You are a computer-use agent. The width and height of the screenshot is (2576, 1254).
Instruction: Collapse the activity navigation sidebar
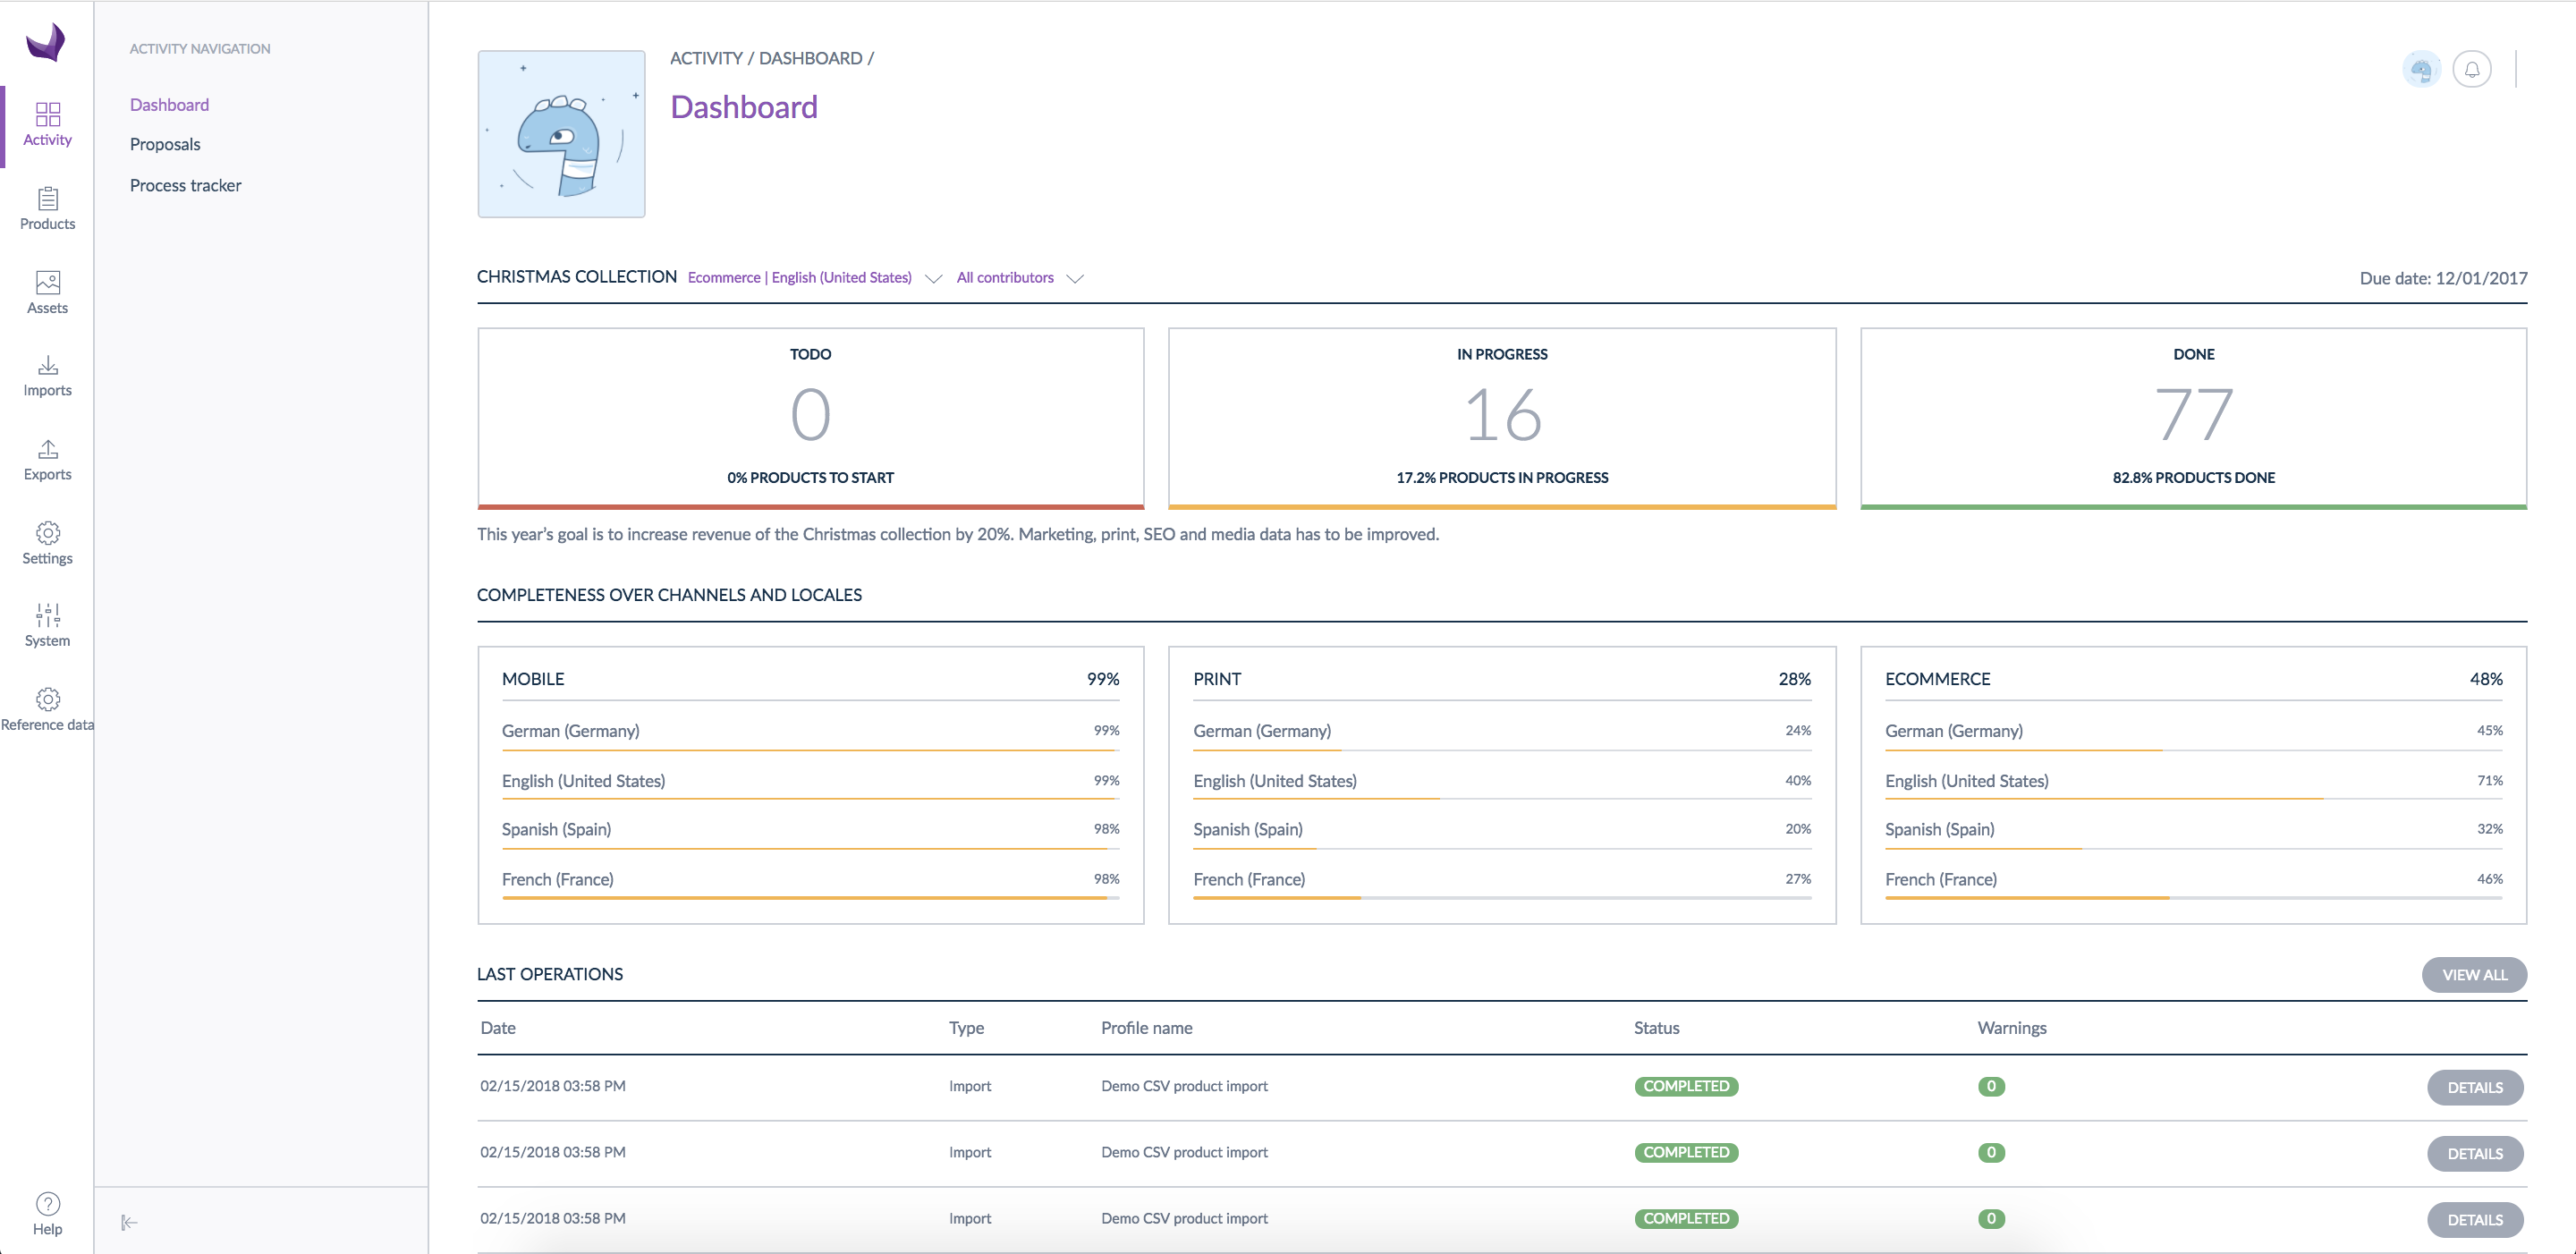(x=130, y=1222)
